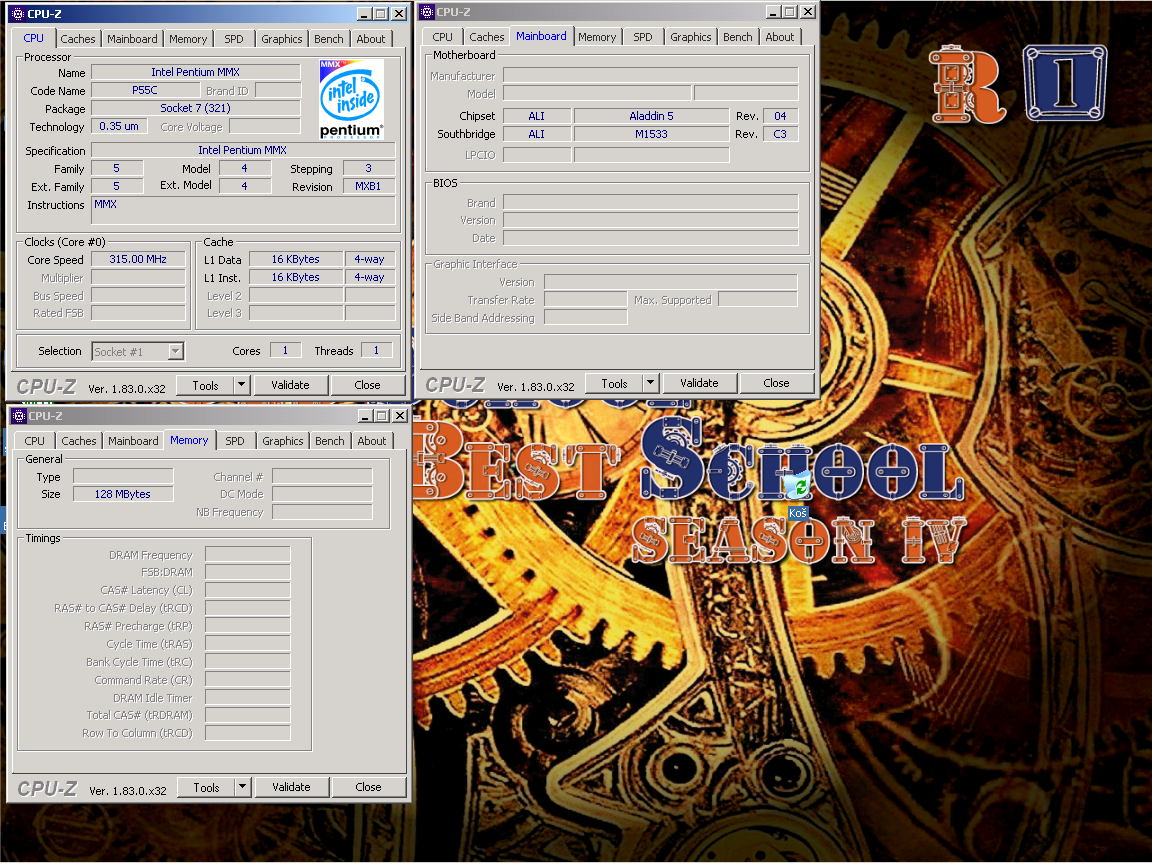Open Memory tab in the Mainboard window
Image resolution: width=1152 pixels, height=864 pixels.
click(x=597, y=37)
